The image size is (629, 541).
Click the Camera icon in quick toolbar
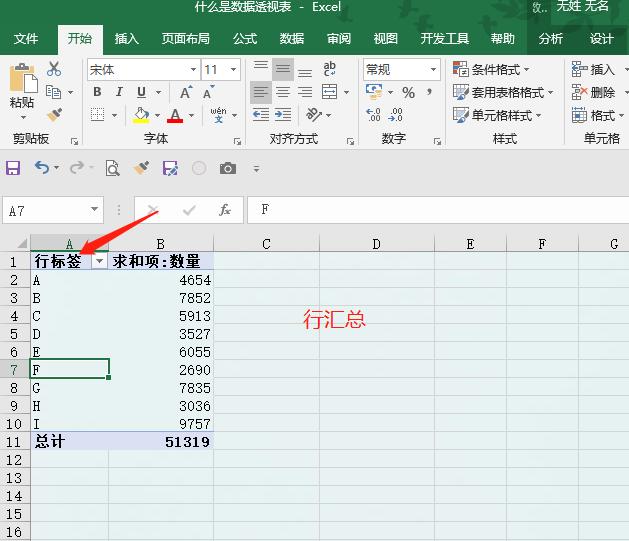pos(227,168)
